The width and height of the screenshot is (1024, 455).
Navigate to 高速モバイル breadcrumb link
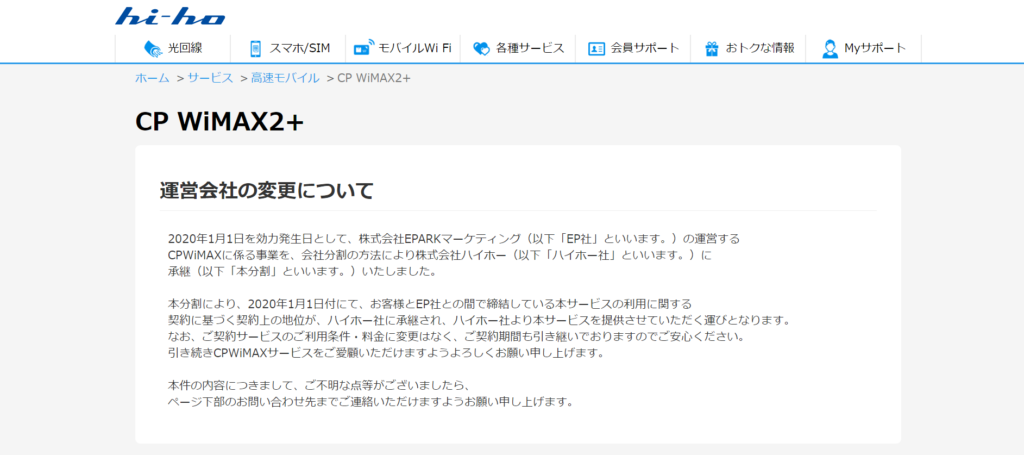[x=285, y=78]
